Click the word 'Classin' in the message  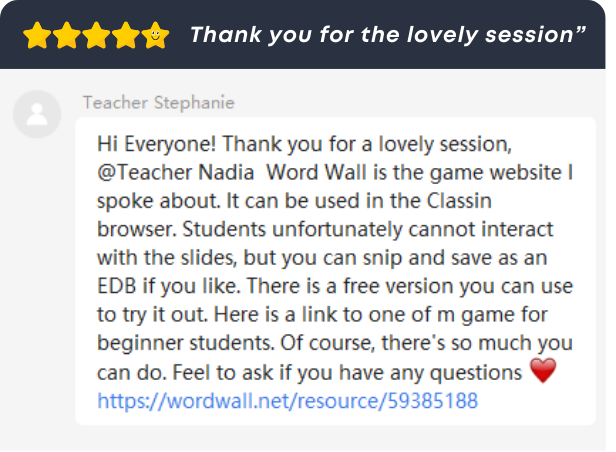[459, 201]
